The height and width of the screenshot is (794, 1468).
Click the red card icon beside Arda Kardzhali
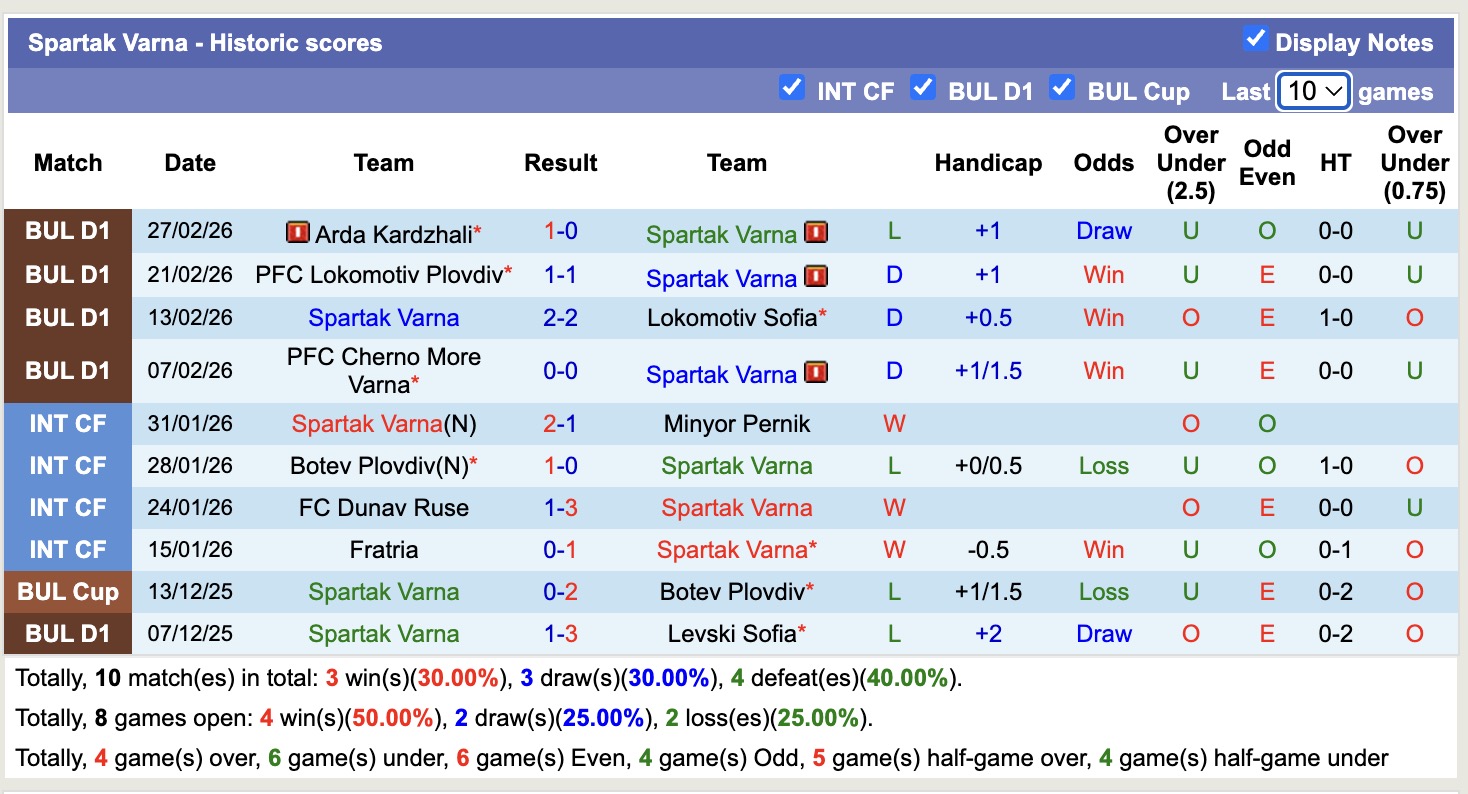coord(297,233)
